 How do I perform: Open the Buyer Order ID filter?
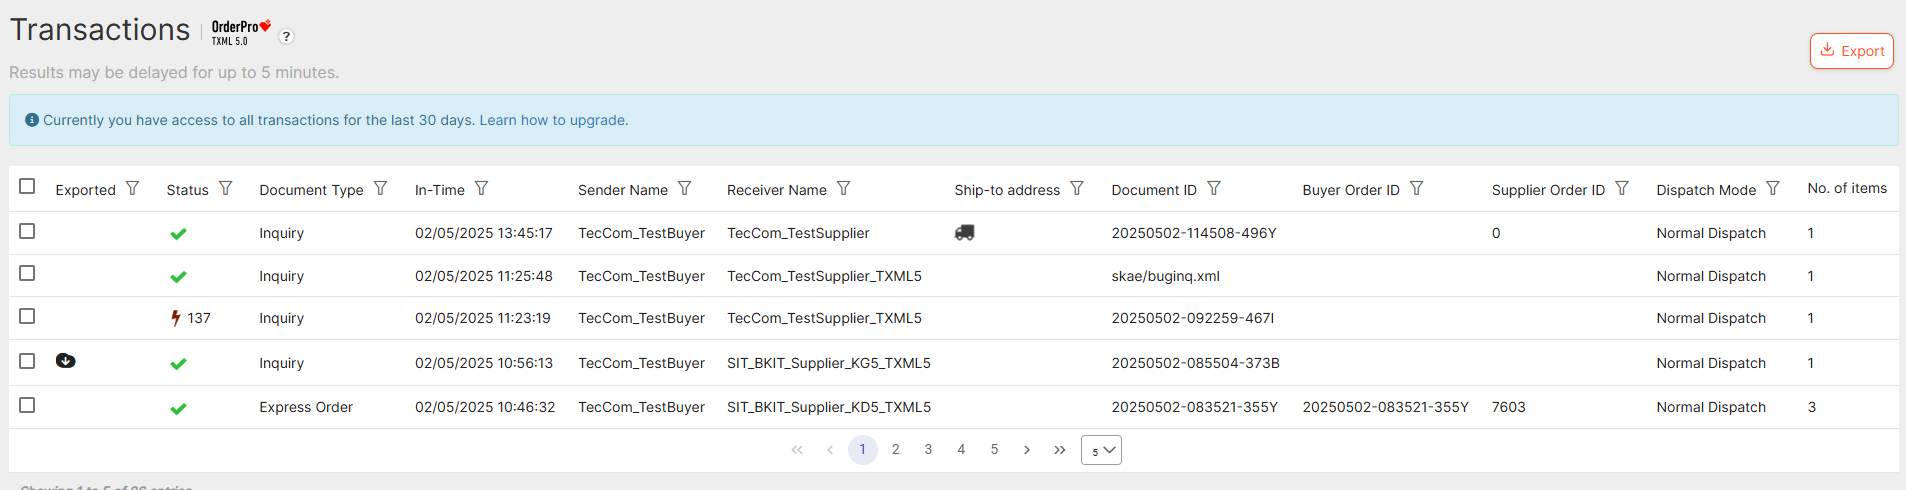point(1416,189)
